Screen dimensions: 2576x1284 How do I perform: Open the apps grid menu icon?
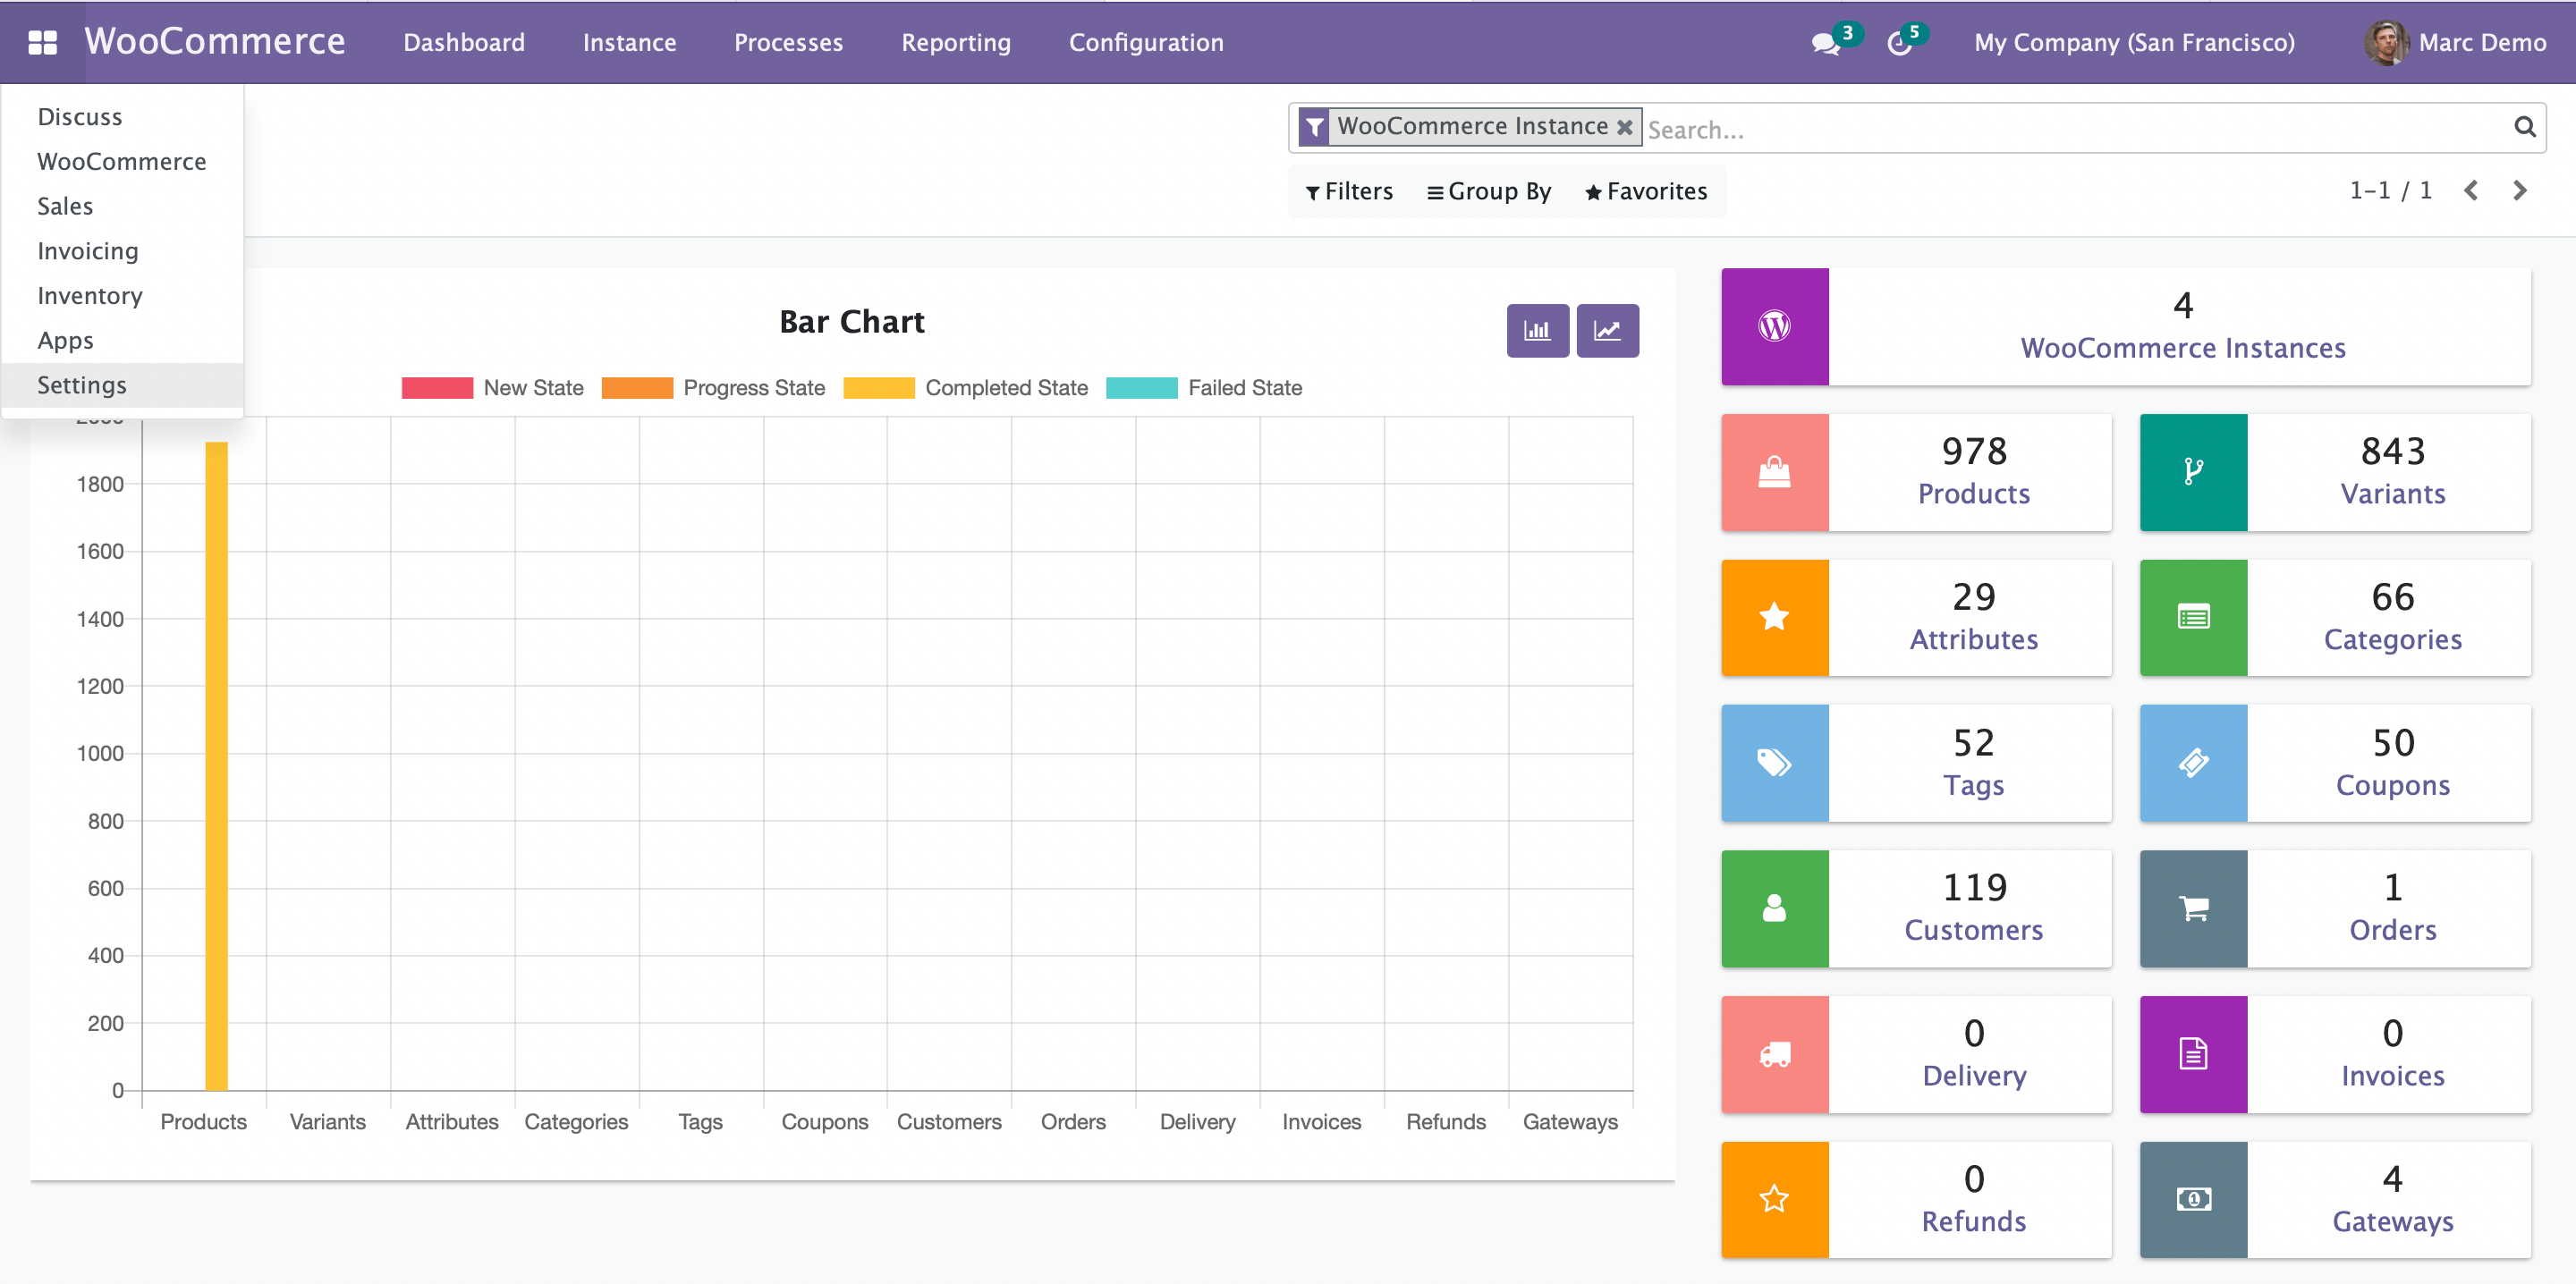point(42,42)
